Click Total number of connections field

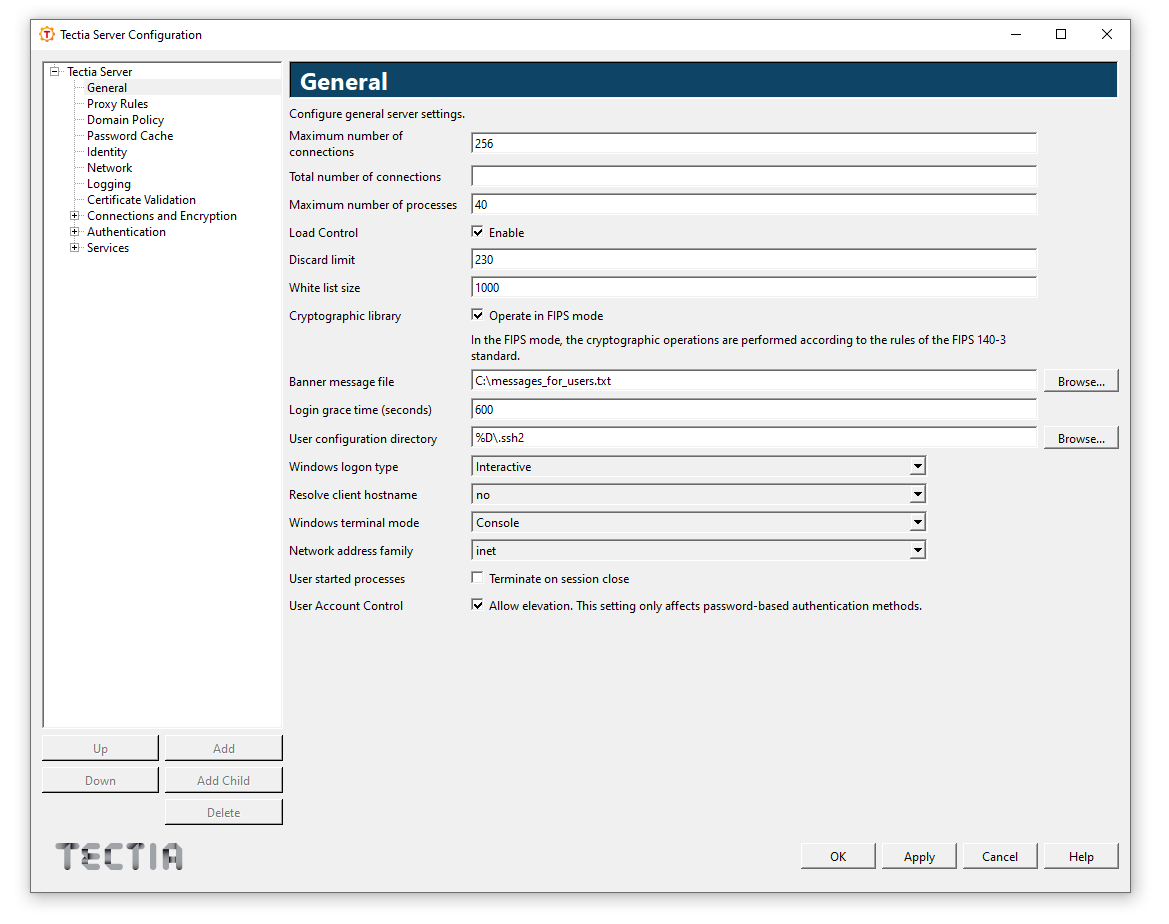coord(754,176)
